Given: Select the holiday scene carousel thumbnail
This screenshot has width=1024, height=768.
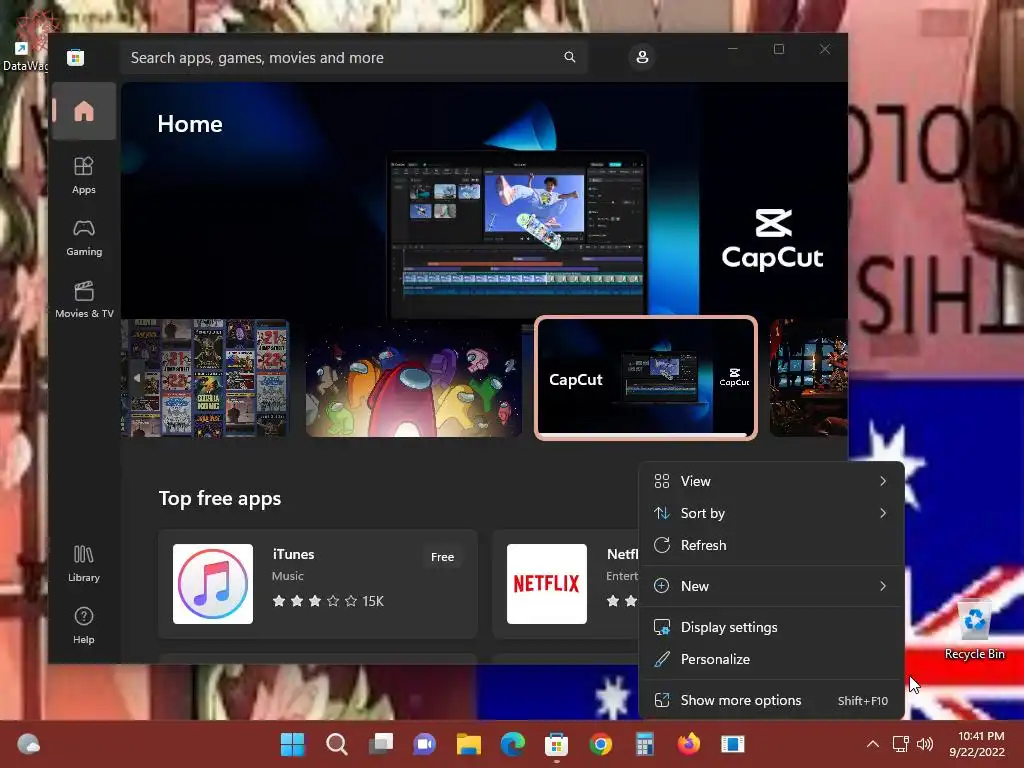Looking at the screenshot, I should click(x=808, y=378).
